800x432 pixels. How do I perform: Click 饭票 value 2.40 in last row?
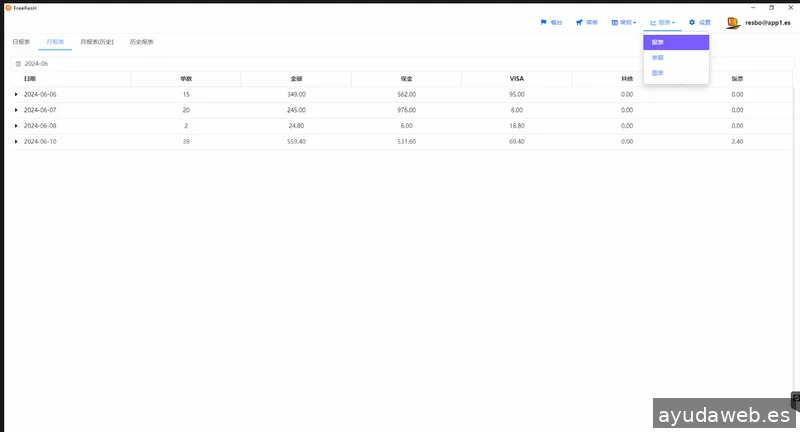[737, 141]
